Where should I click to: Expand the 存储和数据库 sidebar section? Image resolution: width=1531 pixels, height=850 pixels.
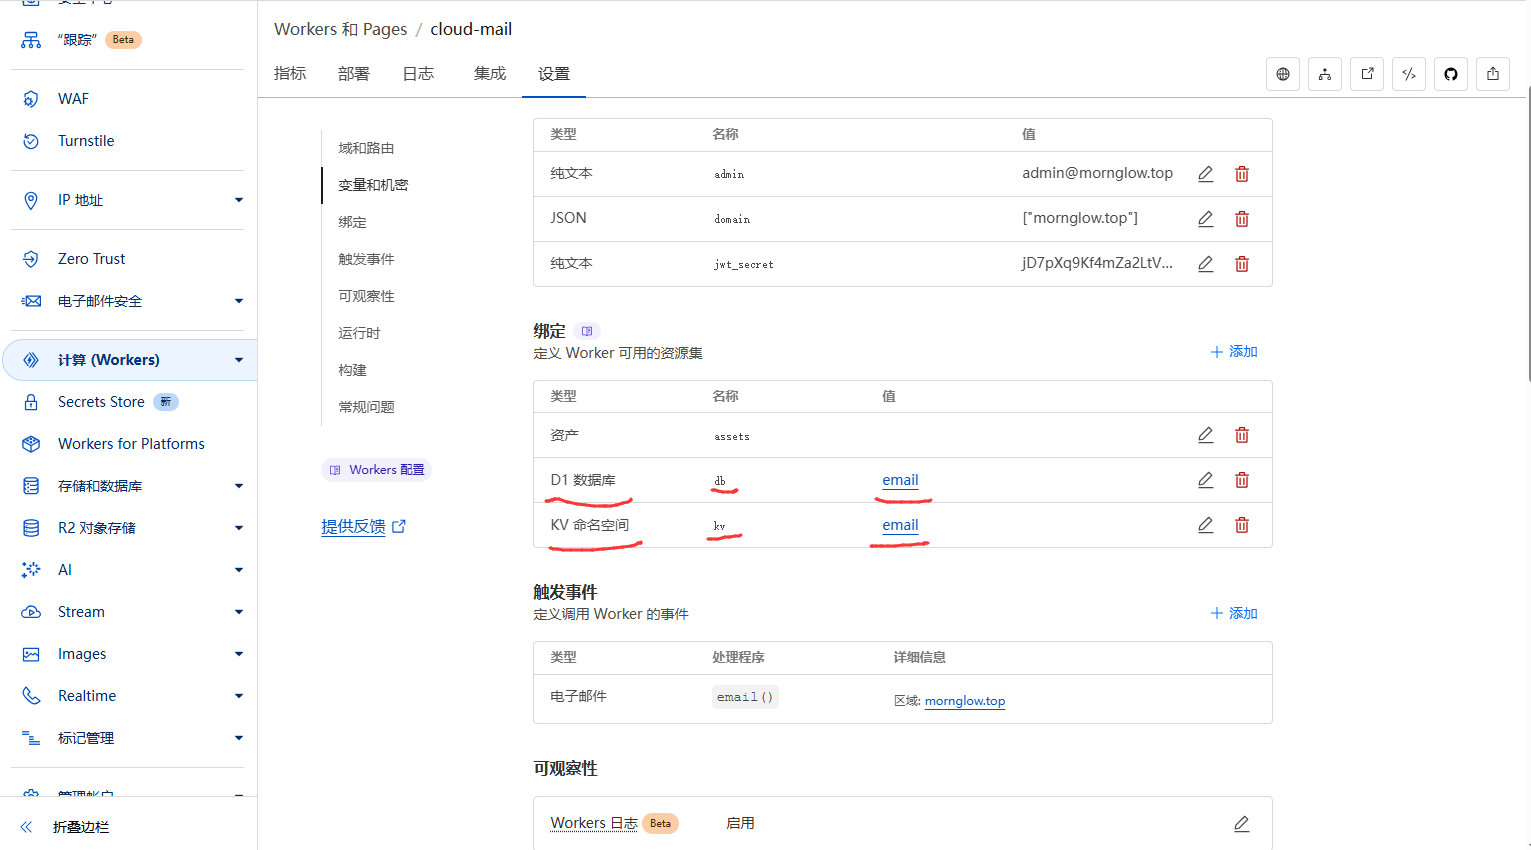[x=238, y=486]
